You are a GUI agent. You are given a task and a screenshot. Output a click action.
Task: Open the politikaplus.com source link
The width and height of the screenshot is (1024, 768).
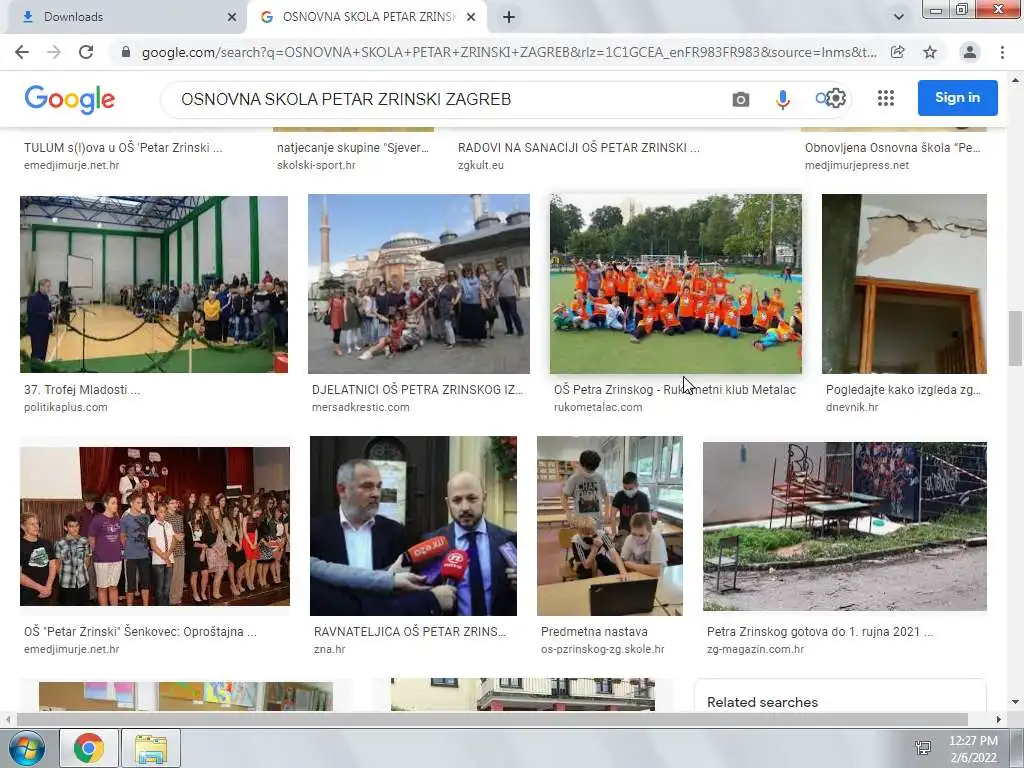pyautogui.click(x=66, y=407)
